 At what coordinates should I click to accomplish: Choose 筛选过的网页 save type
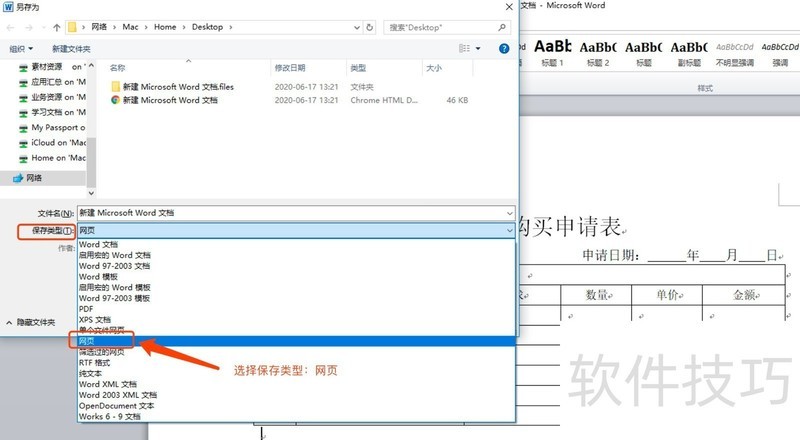296,352
